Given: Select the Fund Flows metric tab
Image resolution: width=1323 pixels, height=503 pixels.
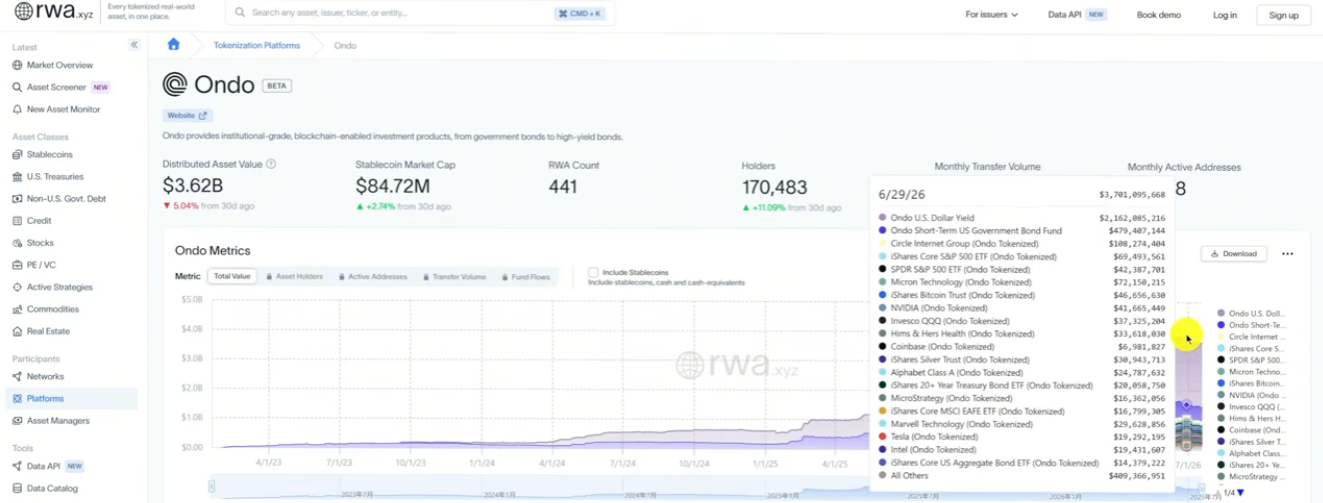Looking at the screenshot, I should tap(525, 276).
